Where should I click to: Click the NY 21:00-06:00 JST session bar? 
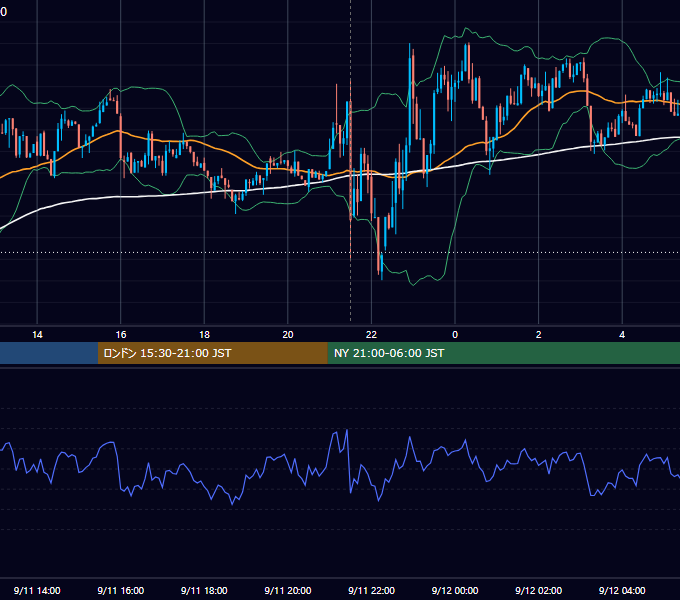(503, 353)
